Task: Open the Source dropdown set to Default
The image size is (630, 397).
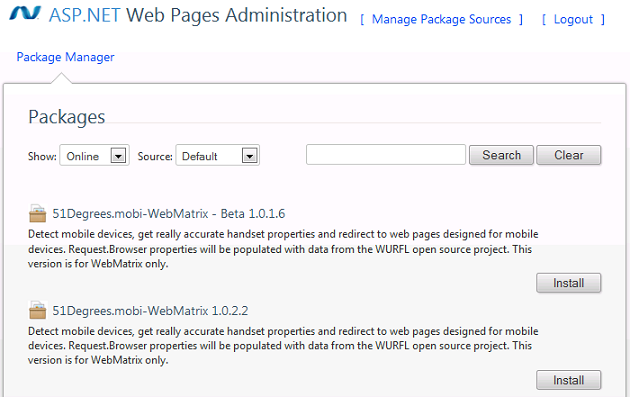Action: click(x=217, y=156)
